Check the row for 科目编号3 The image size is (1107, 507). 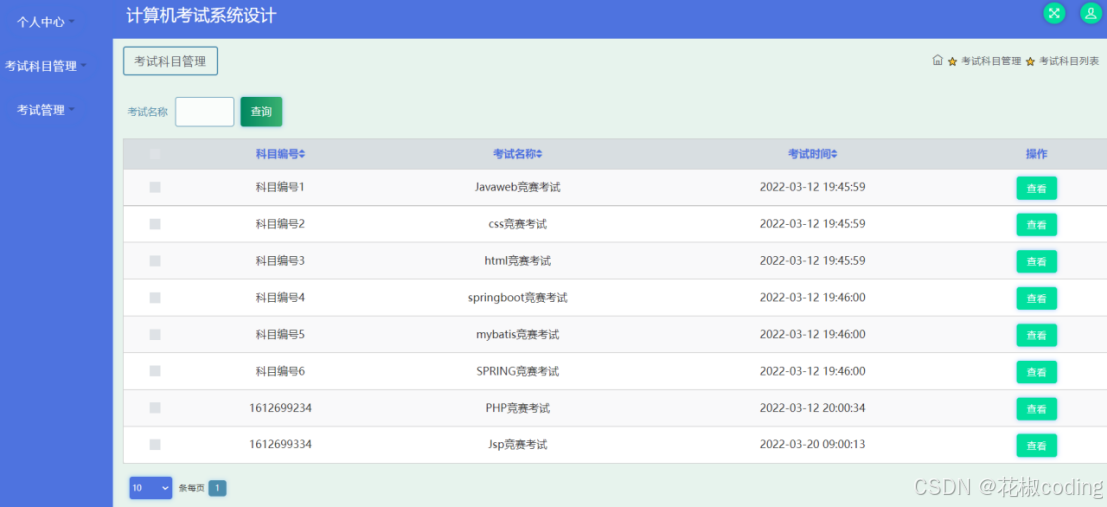(x=155, y=261)
